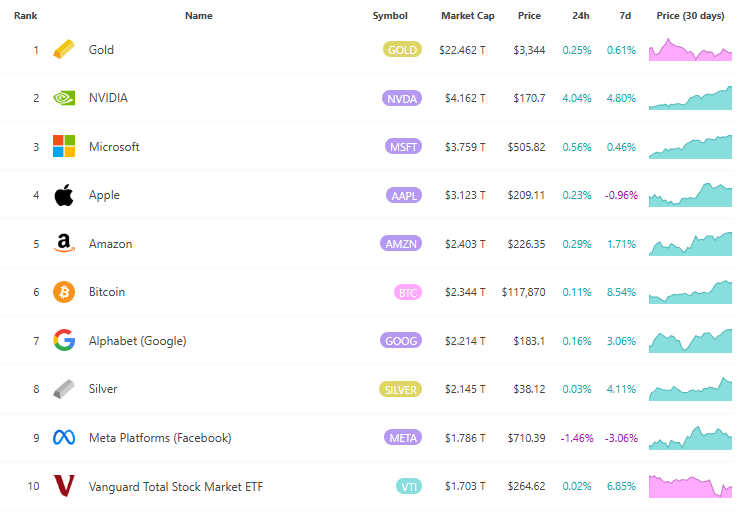
Task: Select Meta 24h change -1.46%
Action: [x=577, y=438]
